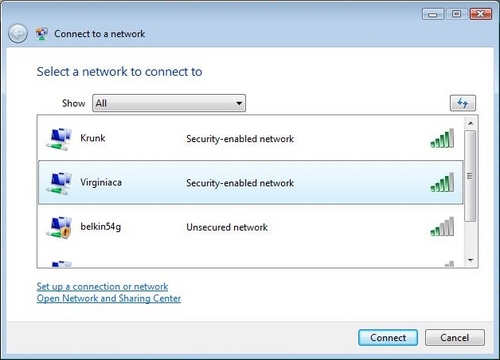Select the Krunk network entry
This screenshot has width=500, height=360.
click(251, 138)
